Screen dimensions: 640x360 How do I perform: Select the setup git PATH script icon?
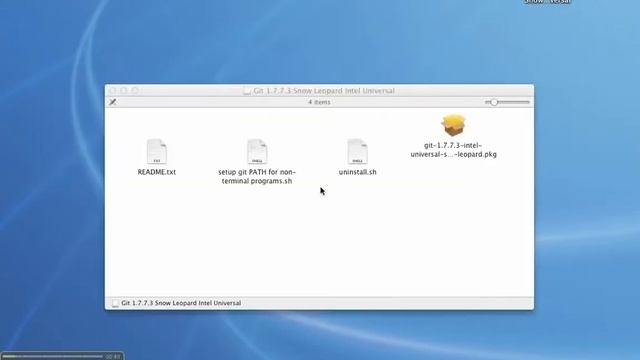tap(257, 151)
